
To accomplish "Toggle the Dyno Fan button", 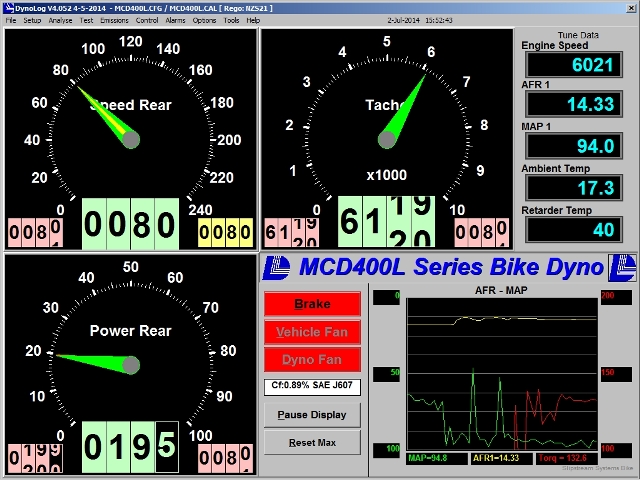I will tap(312, 360).
